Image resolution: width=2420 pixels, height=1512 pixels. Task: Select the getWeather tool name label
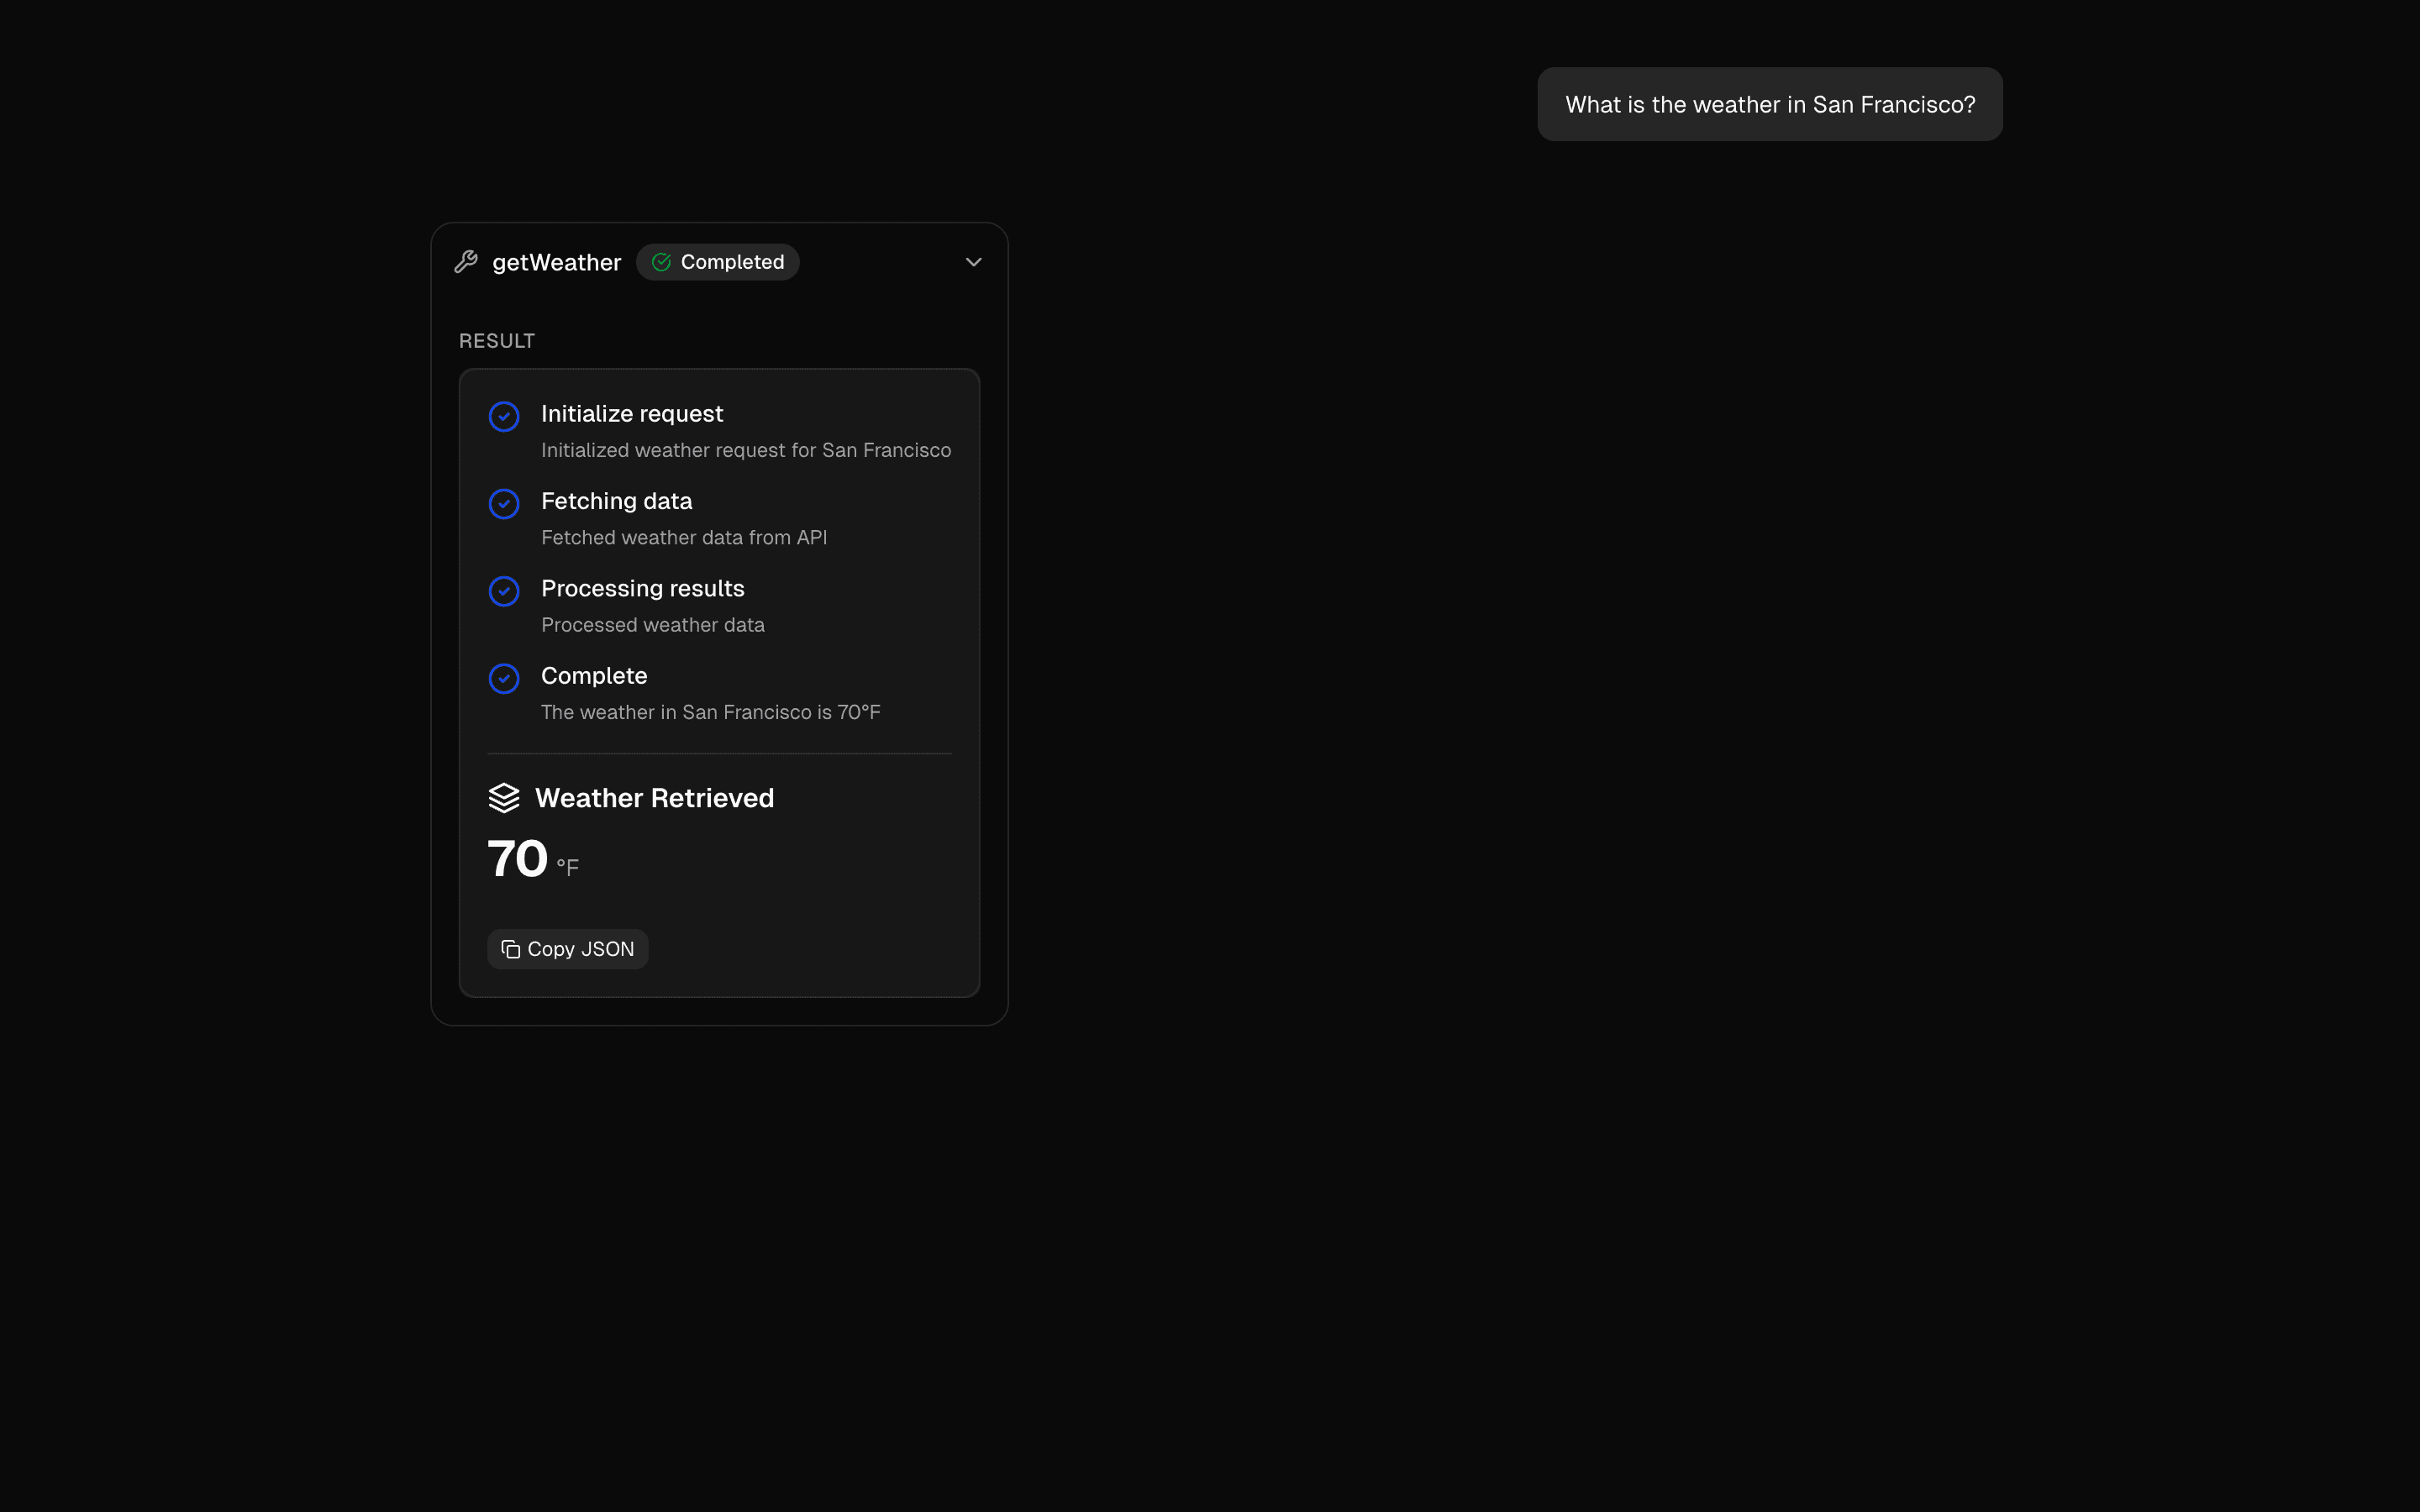557,262
